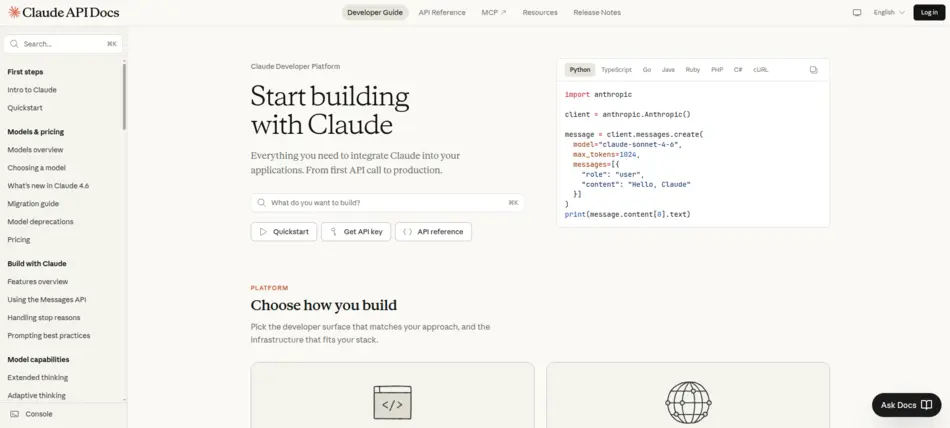Open What's new in Claude 4.6
The height and width of the screenshot is (428, 950).
pos(48,186)
